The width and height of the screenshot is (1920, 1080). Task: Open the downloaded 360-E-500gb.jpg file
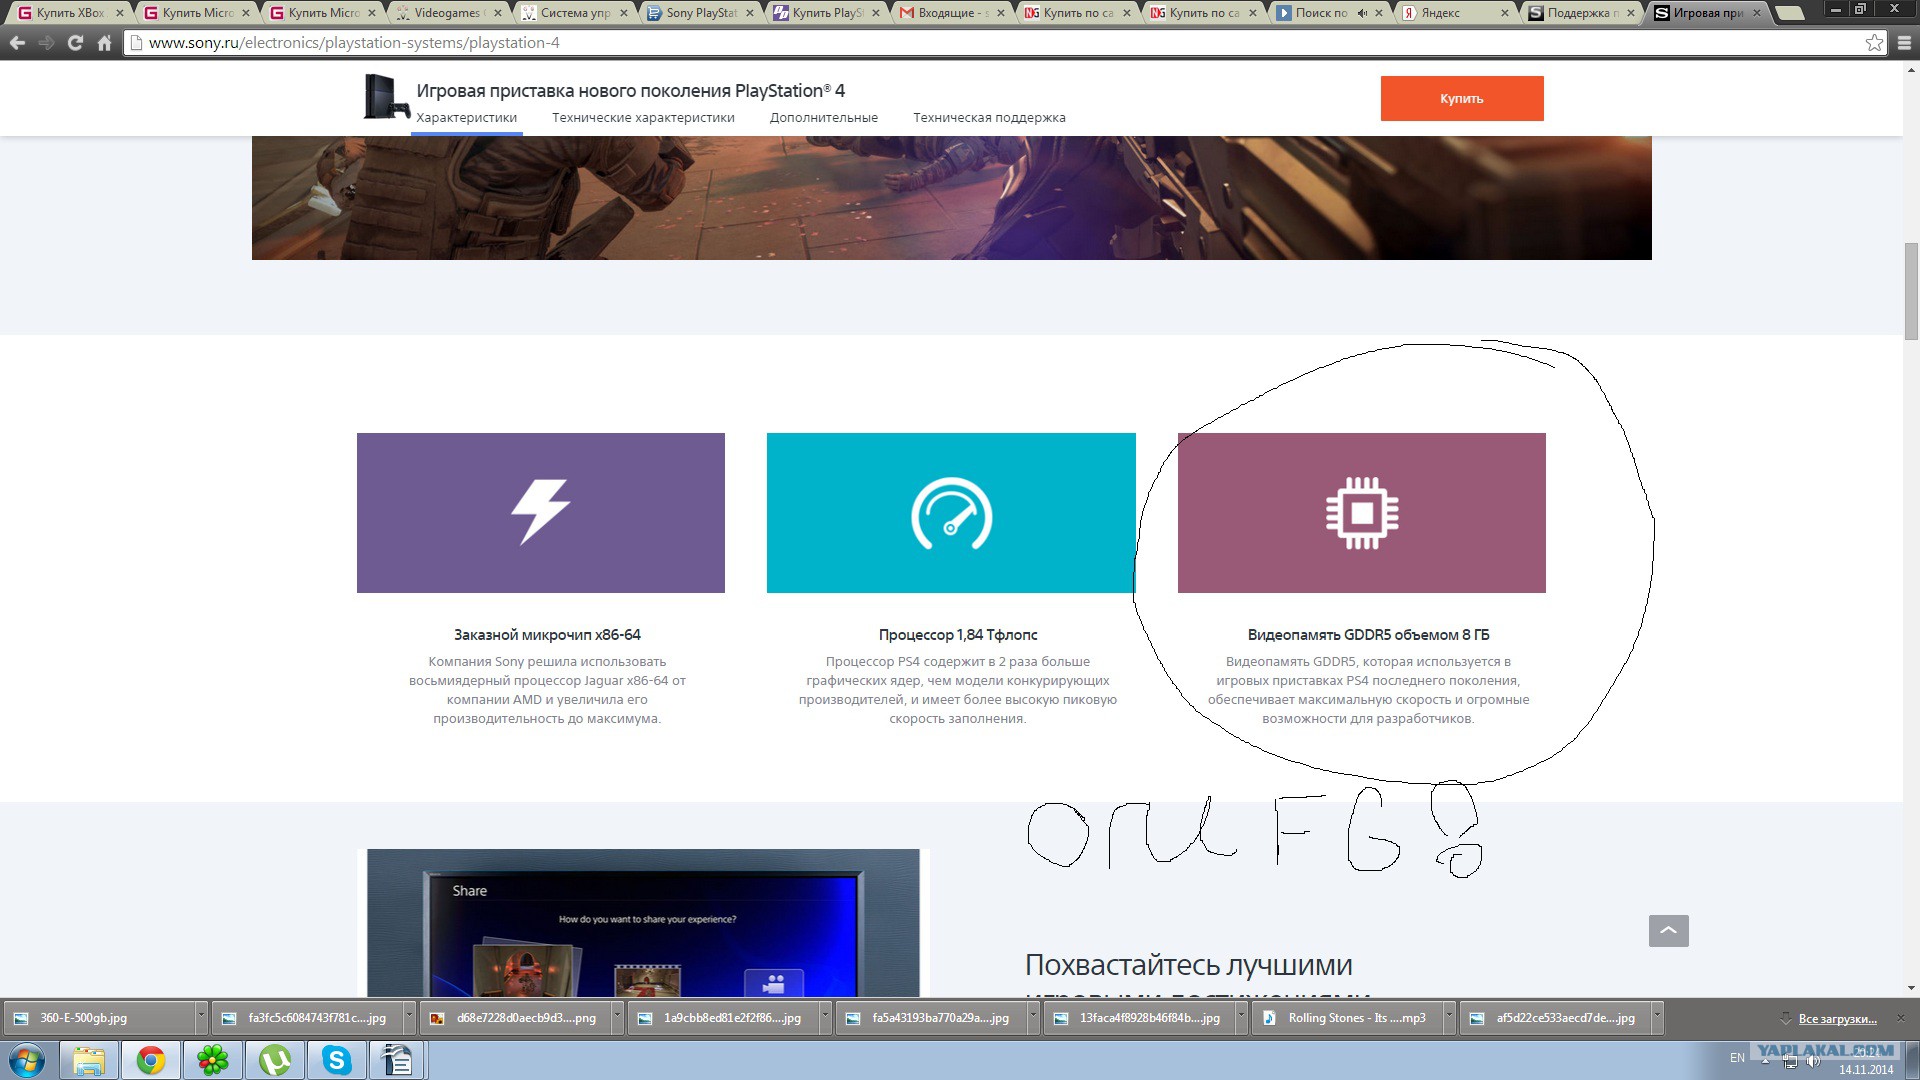tap(98, 1018)
